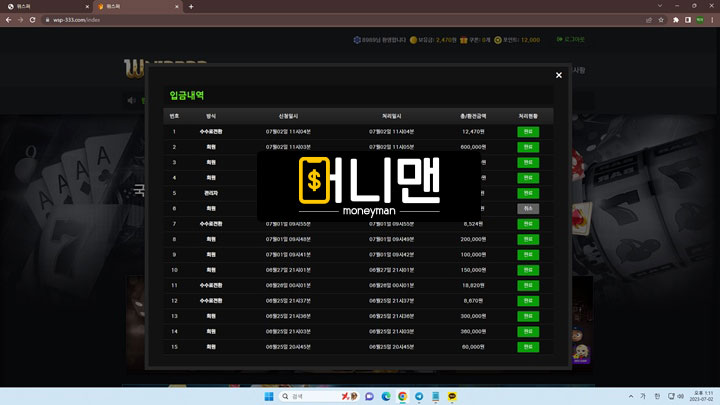Open Microsoft Edge from taskbar

pyautogui.click(x=386, y=396)
